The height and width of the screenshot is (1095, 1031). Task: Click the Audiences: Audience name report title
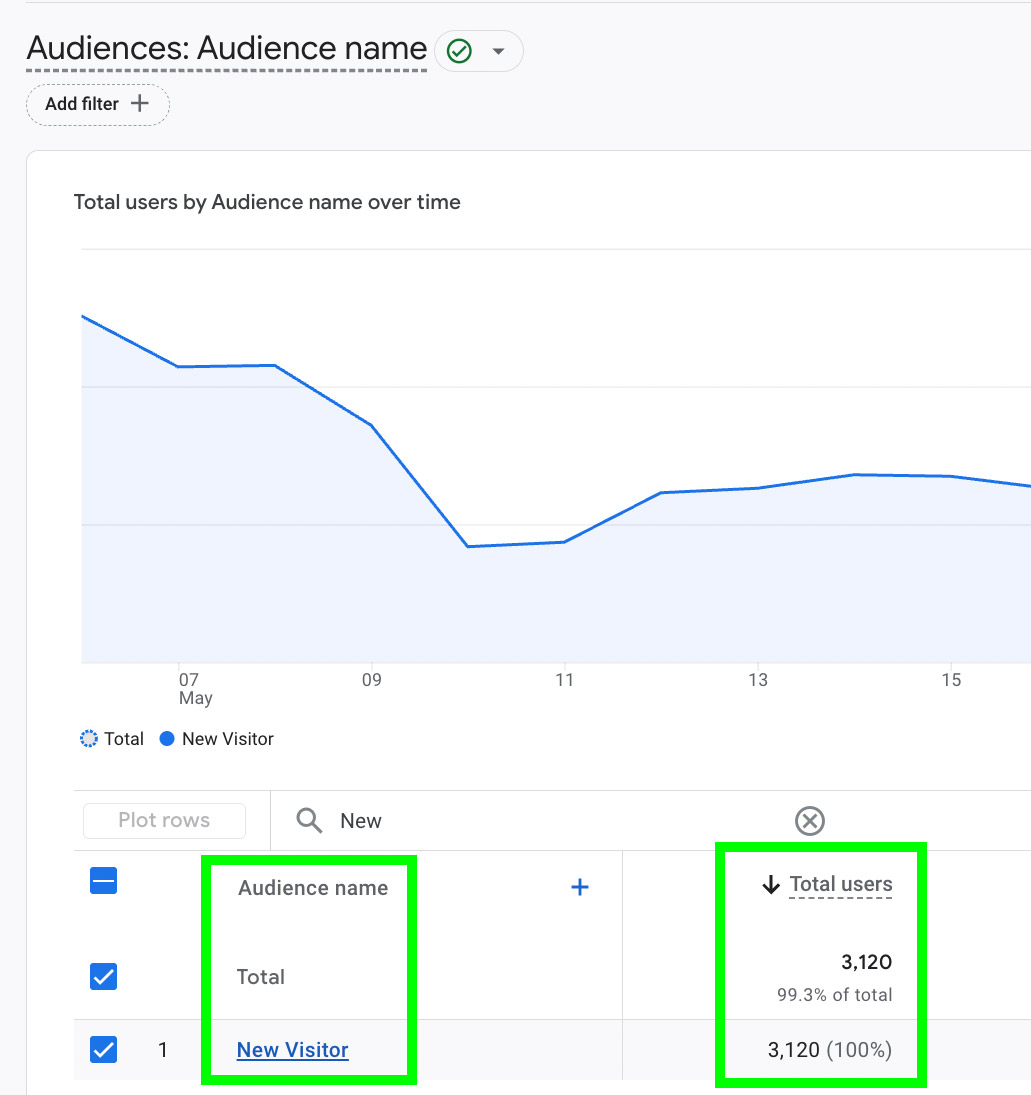pyautogui.click(x=226, y=49)
